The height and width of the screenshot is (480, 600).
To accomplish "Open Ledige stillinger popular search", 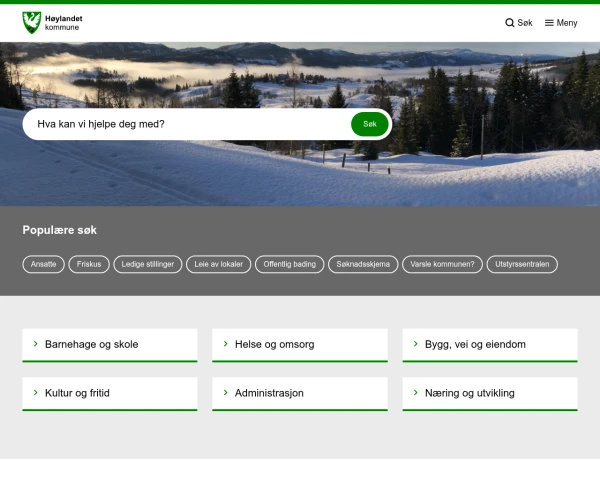I will pos(148,265).
